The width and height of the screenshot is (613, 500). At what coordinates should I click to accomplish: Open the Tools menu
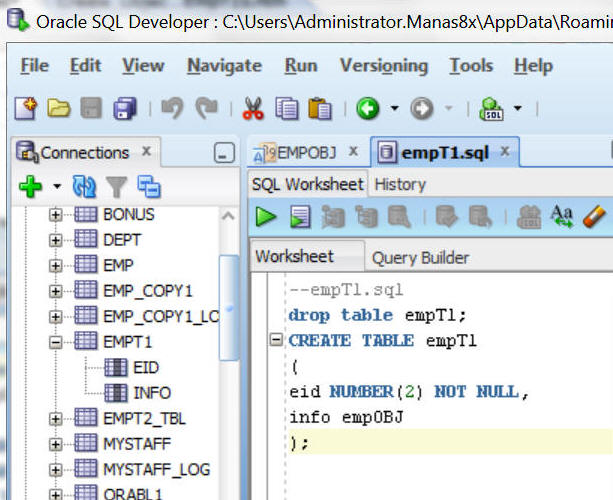[x=471, y=66]
